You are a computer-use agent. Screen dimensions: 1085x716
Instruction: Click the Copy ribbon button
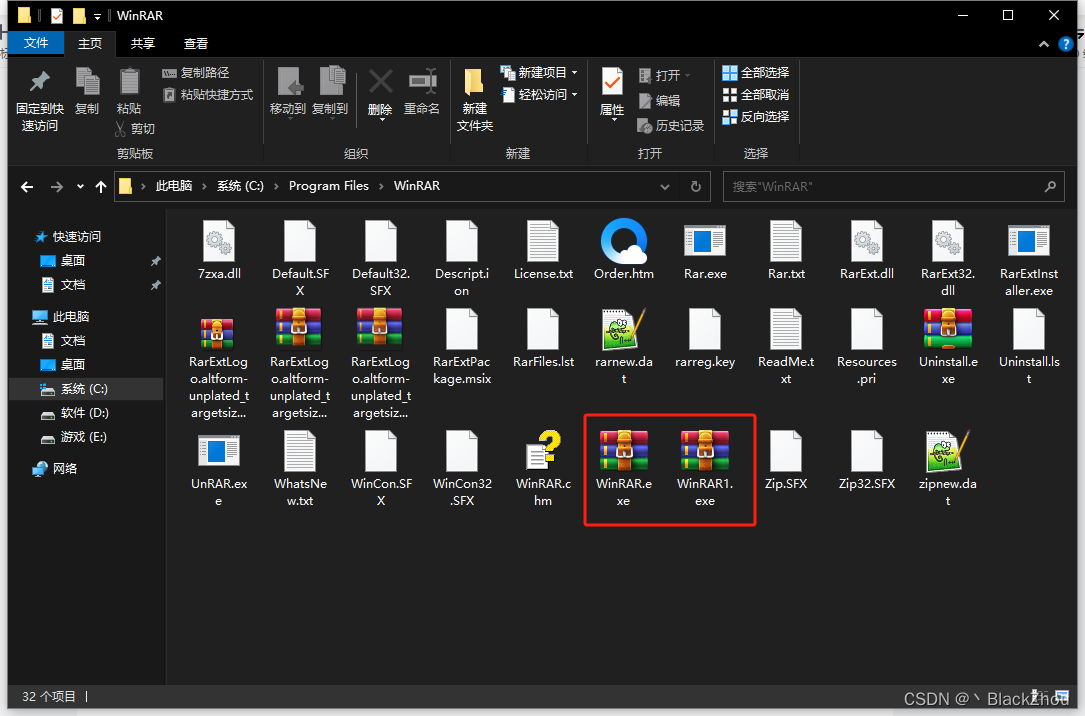(87, 91)
